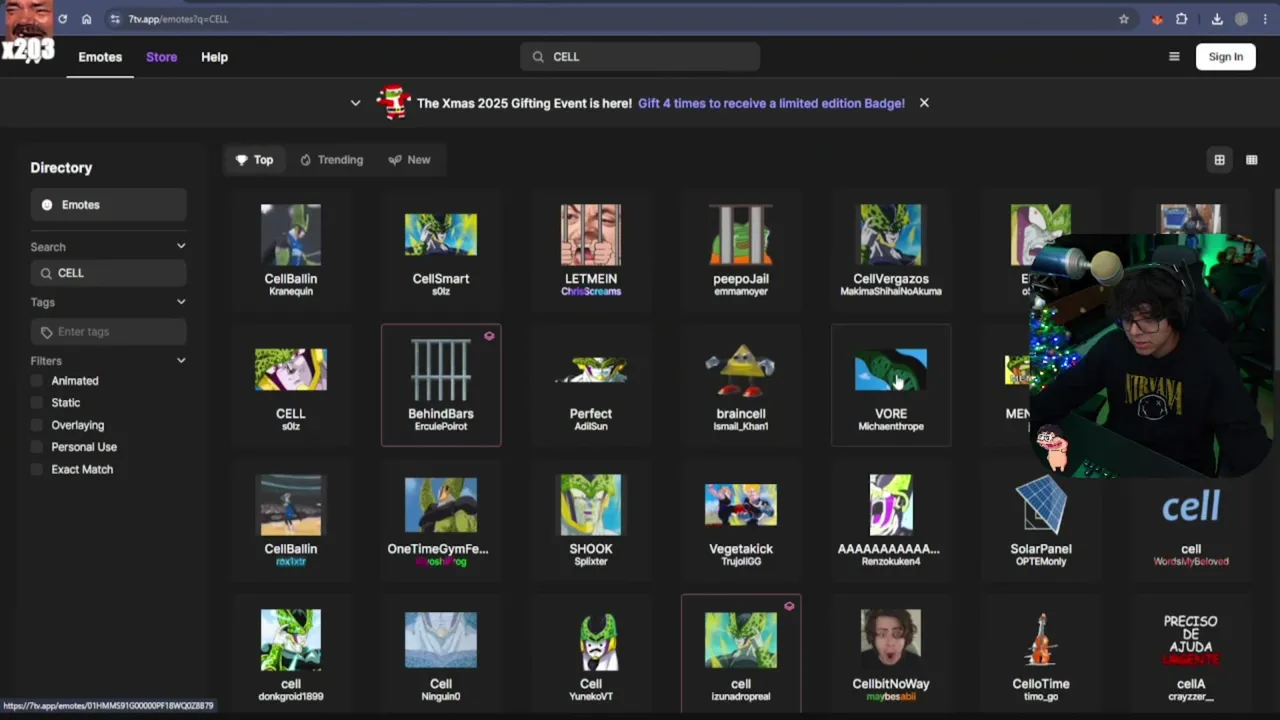The image size is (1280, 720).
Task: Focus the top search field containing CELL
Action: 640,57
